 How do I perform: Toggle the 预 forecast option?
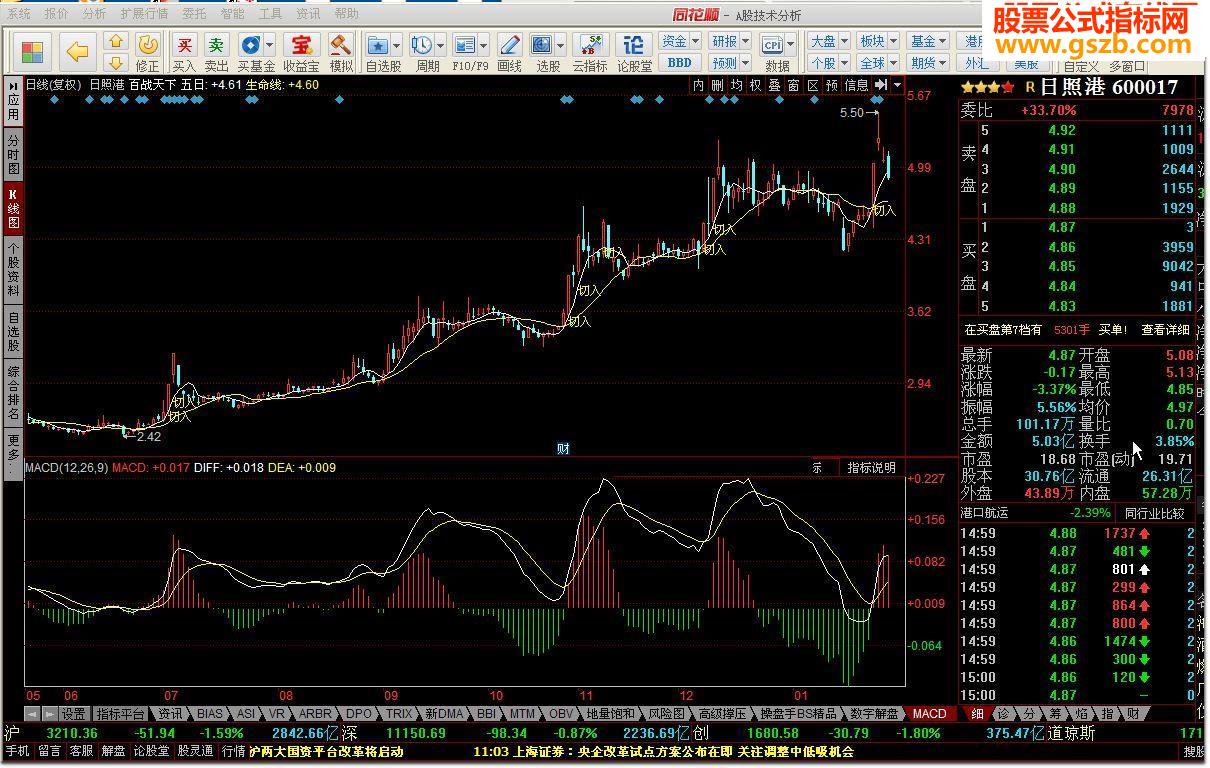[x=831, y=85]
